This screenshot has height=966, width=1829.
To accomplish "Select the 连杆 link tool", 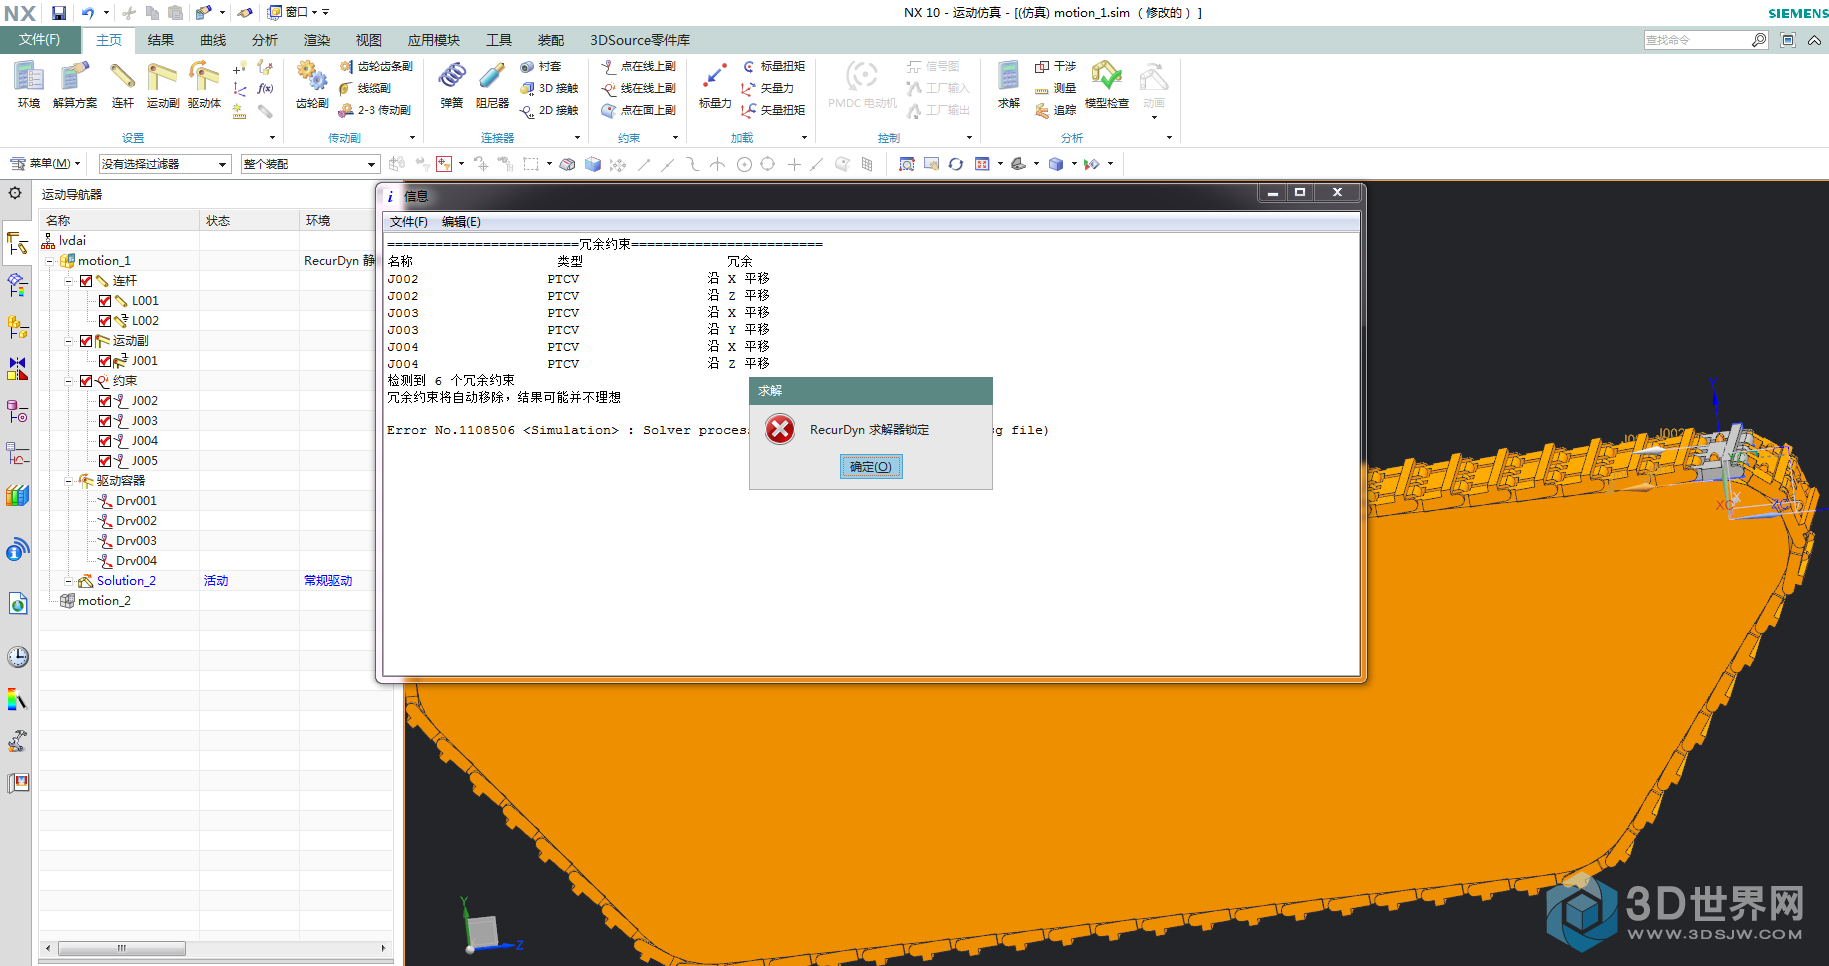I will 122,84.
